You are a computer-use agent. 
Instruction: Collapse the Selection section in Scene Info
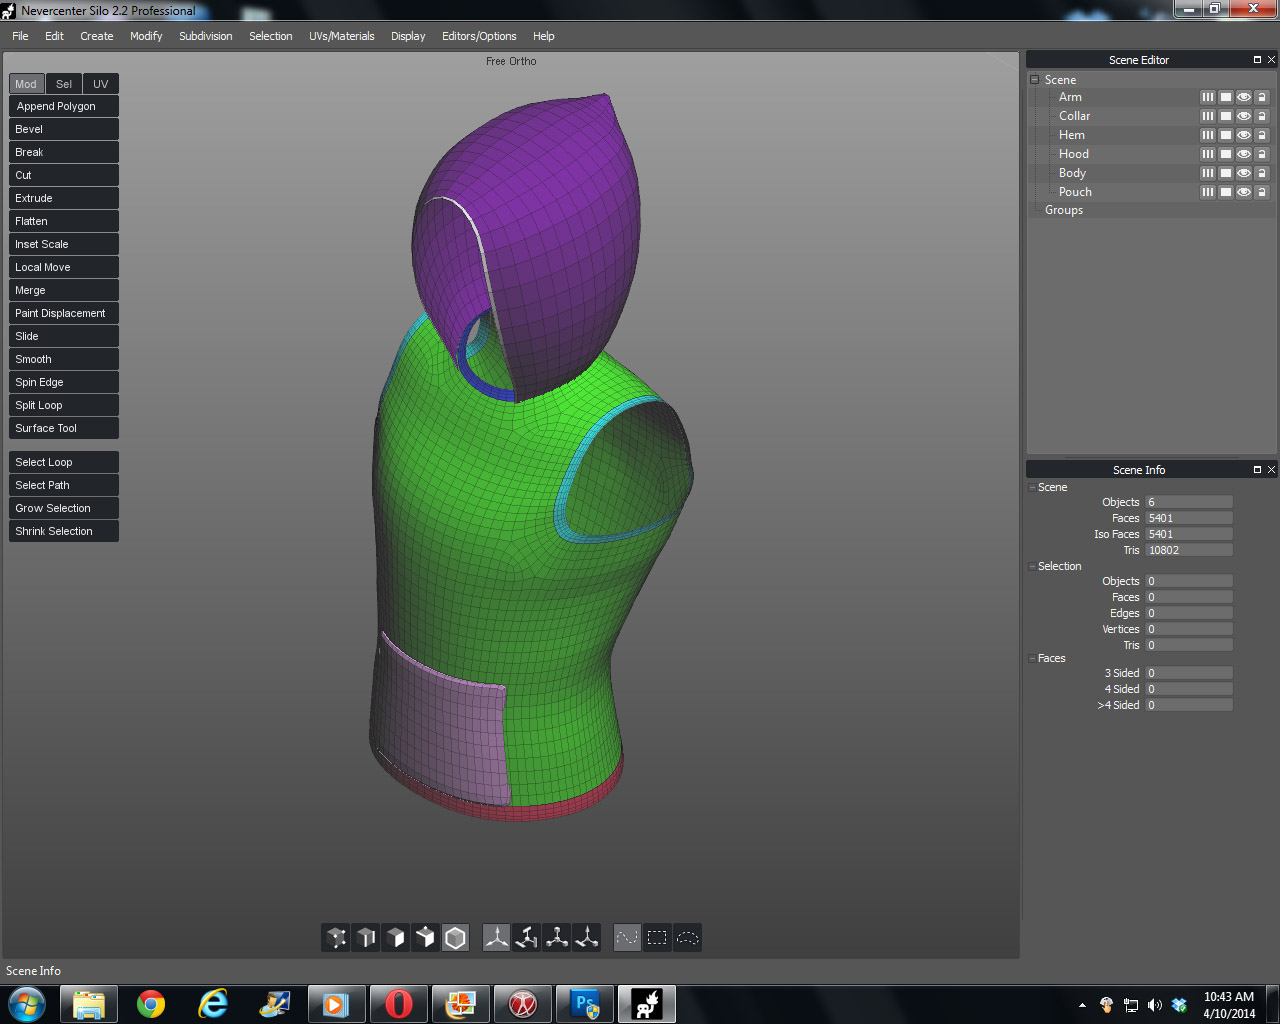click(1032, 566)
